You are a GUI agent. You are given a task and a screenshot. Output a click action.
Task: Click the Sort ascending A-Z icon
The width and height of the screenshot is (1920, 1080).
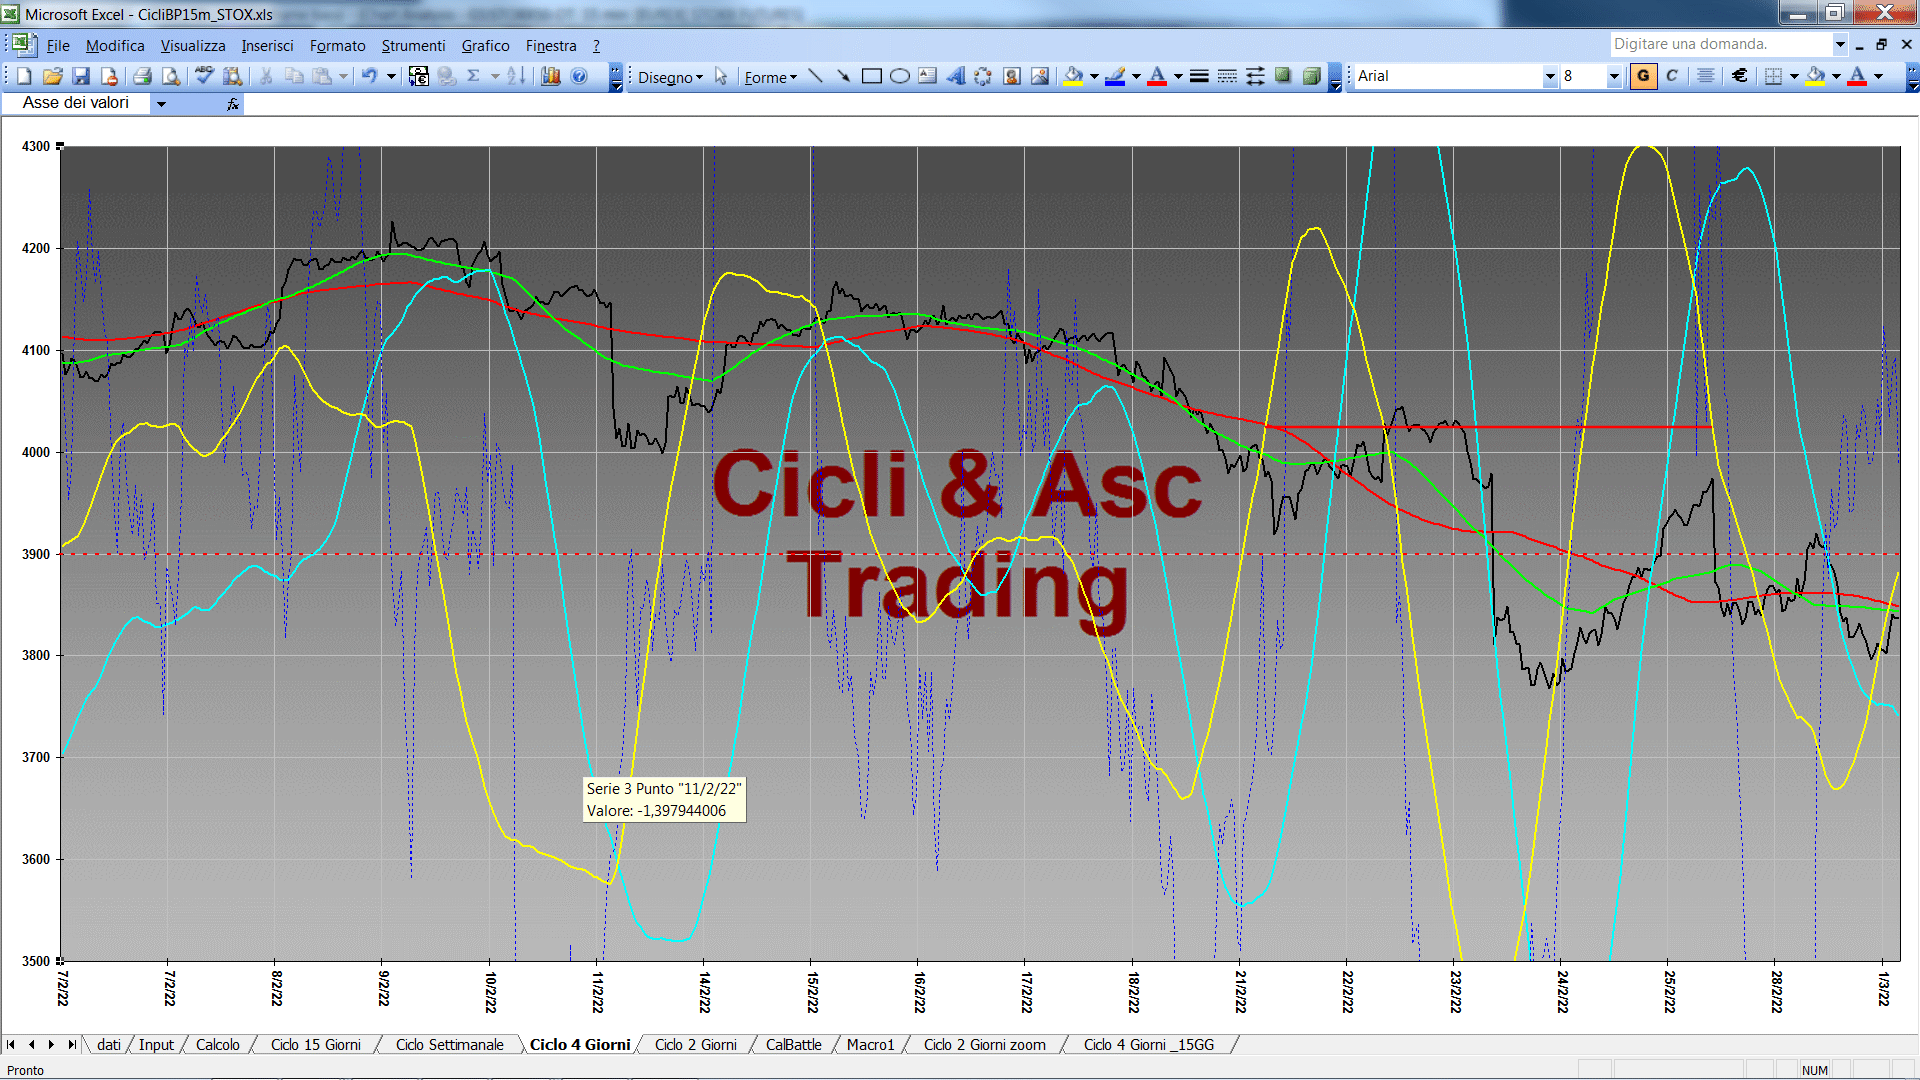(x=516, y=76)
